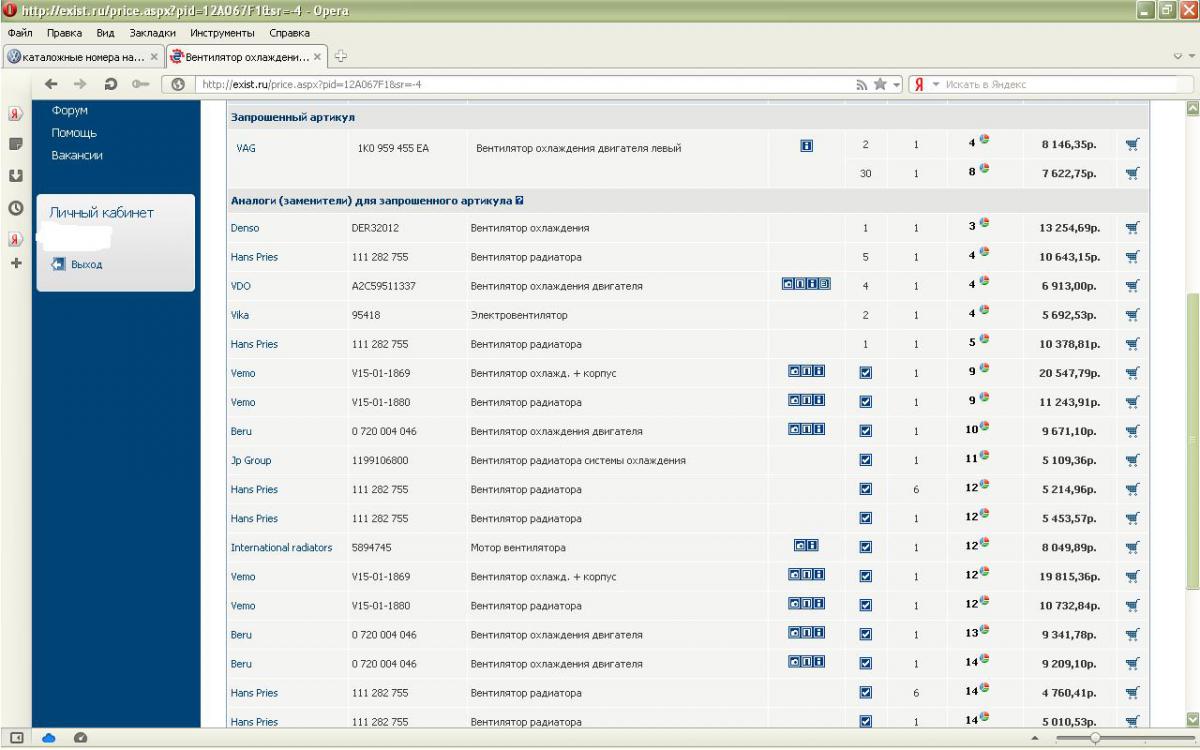Open the bookmark star dropdown arrow
The width and height of the screenshot is (1200, 750).
(x=897, y=85)
